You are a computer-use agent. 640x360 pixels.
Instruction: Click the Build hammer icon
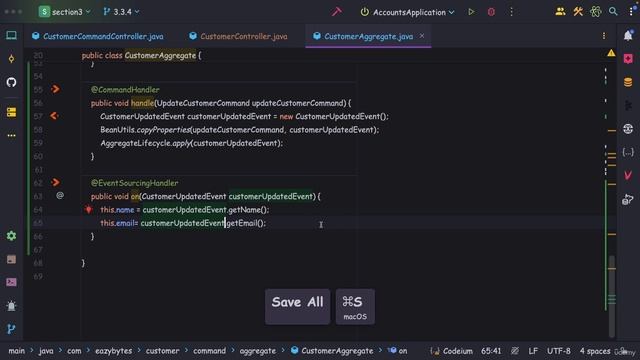pos(337,12)
